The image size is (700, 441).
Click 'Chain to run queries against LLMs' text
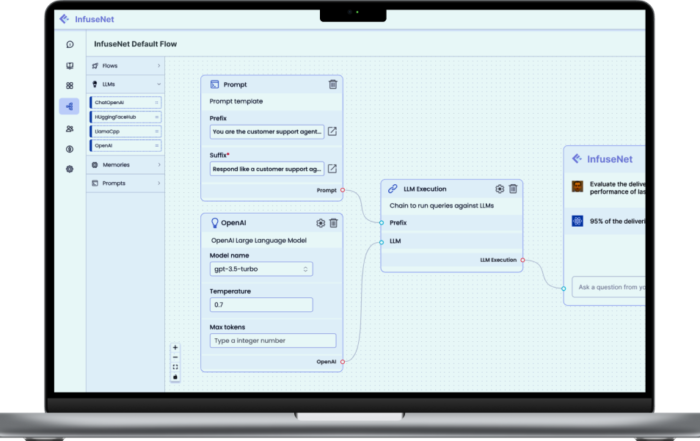pos(442,206)
